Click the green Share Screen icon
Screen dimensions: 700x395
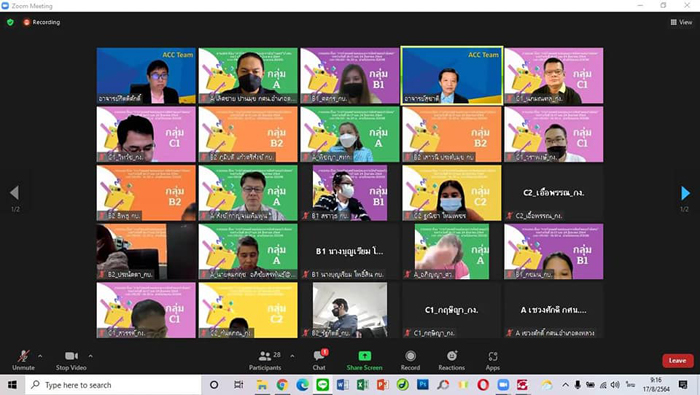(365, 356)
